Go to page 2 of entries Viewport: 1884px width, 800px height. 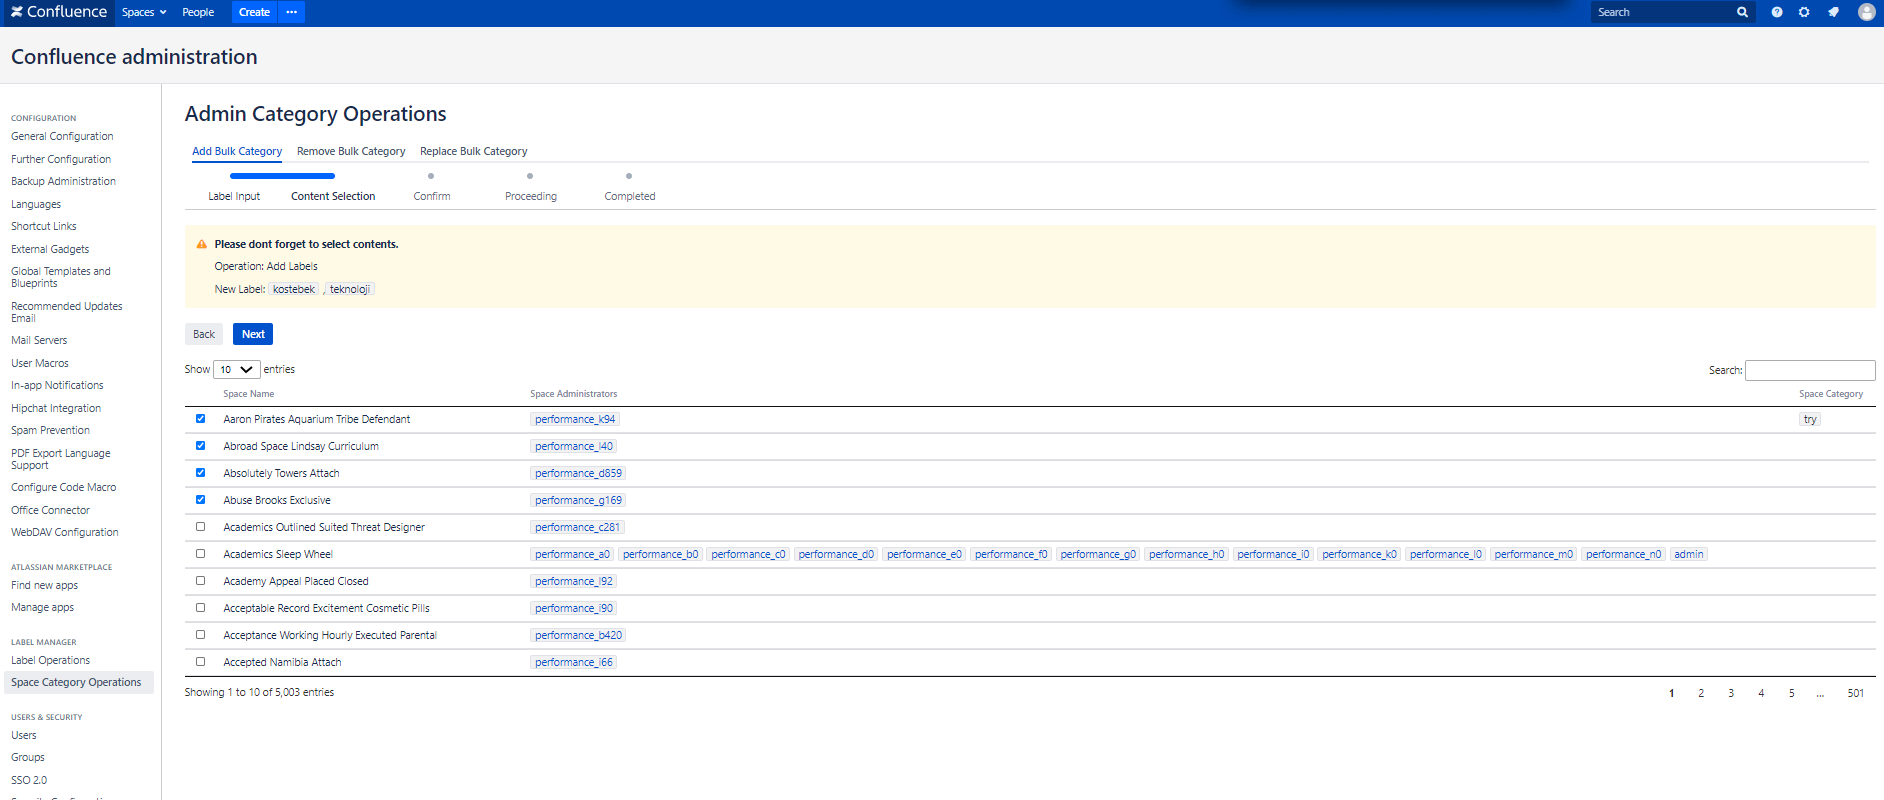1701,693
